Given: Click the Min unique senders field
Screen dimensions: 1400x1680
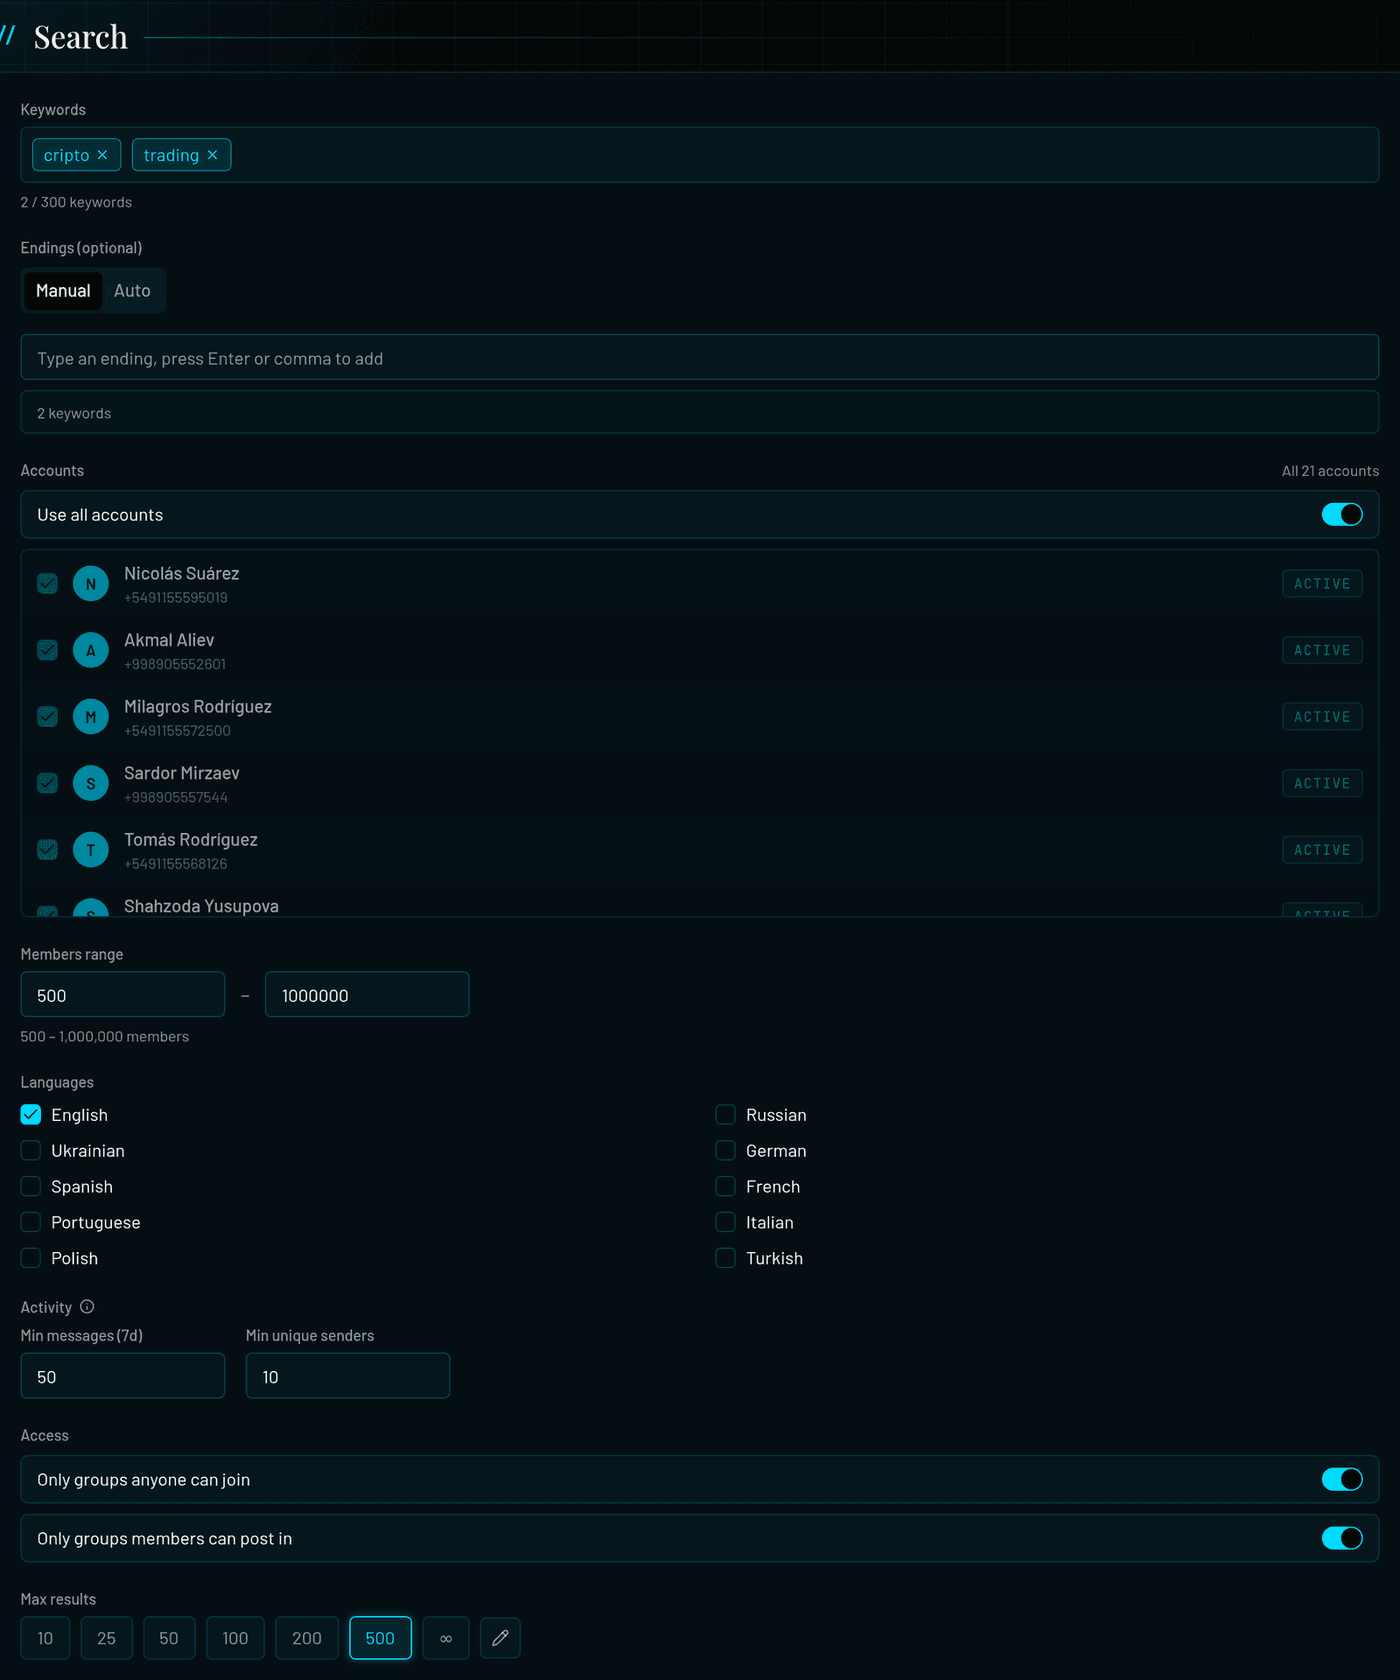Looking at the screenshot, I should [x=348, y=1375].
